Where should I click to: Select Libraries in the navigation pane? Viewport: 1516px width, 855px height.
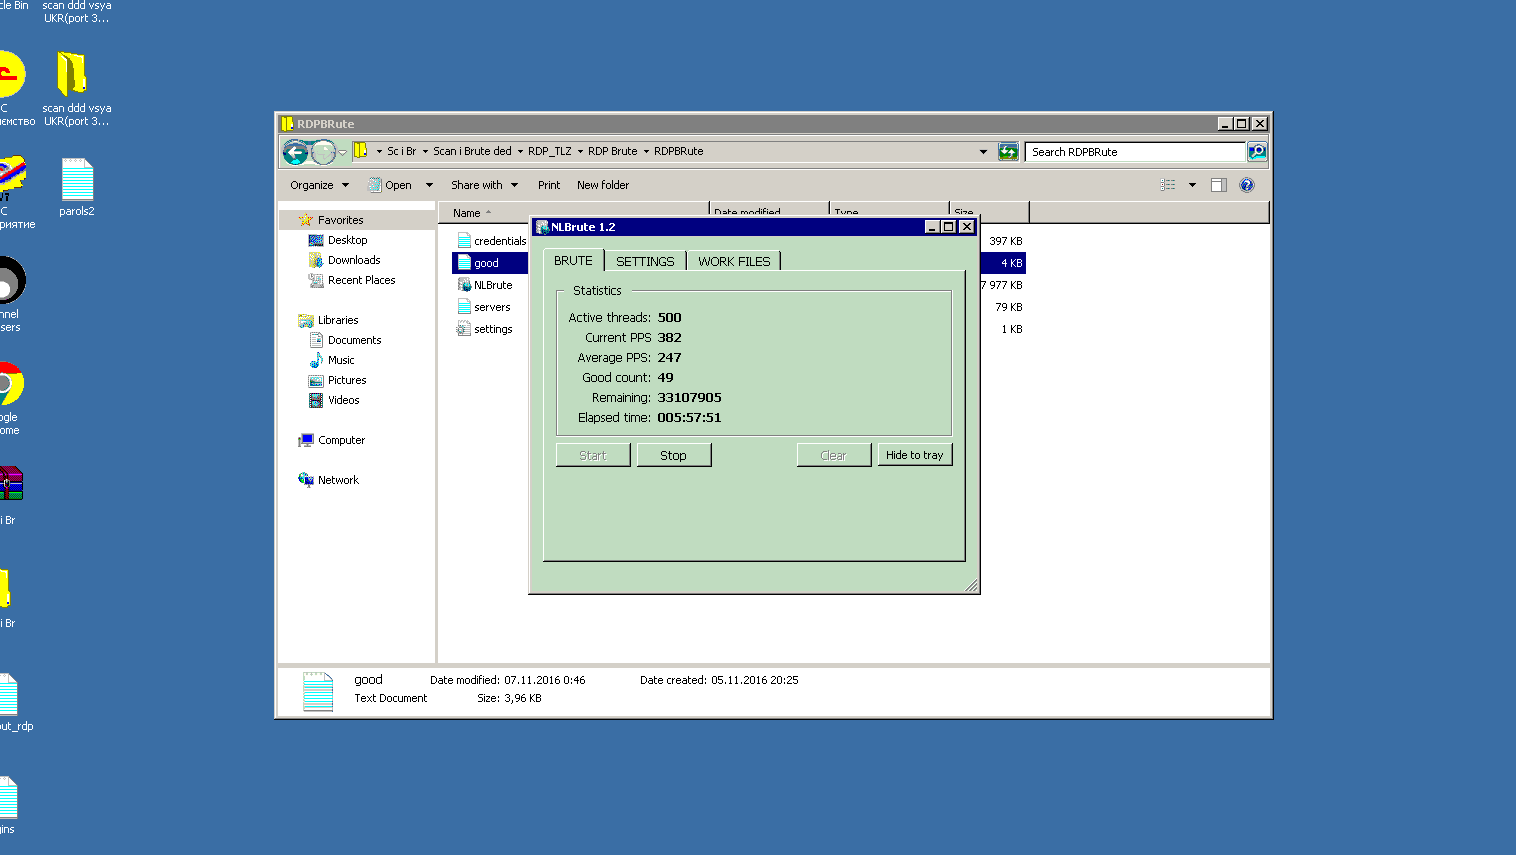[x=338, y=320]
